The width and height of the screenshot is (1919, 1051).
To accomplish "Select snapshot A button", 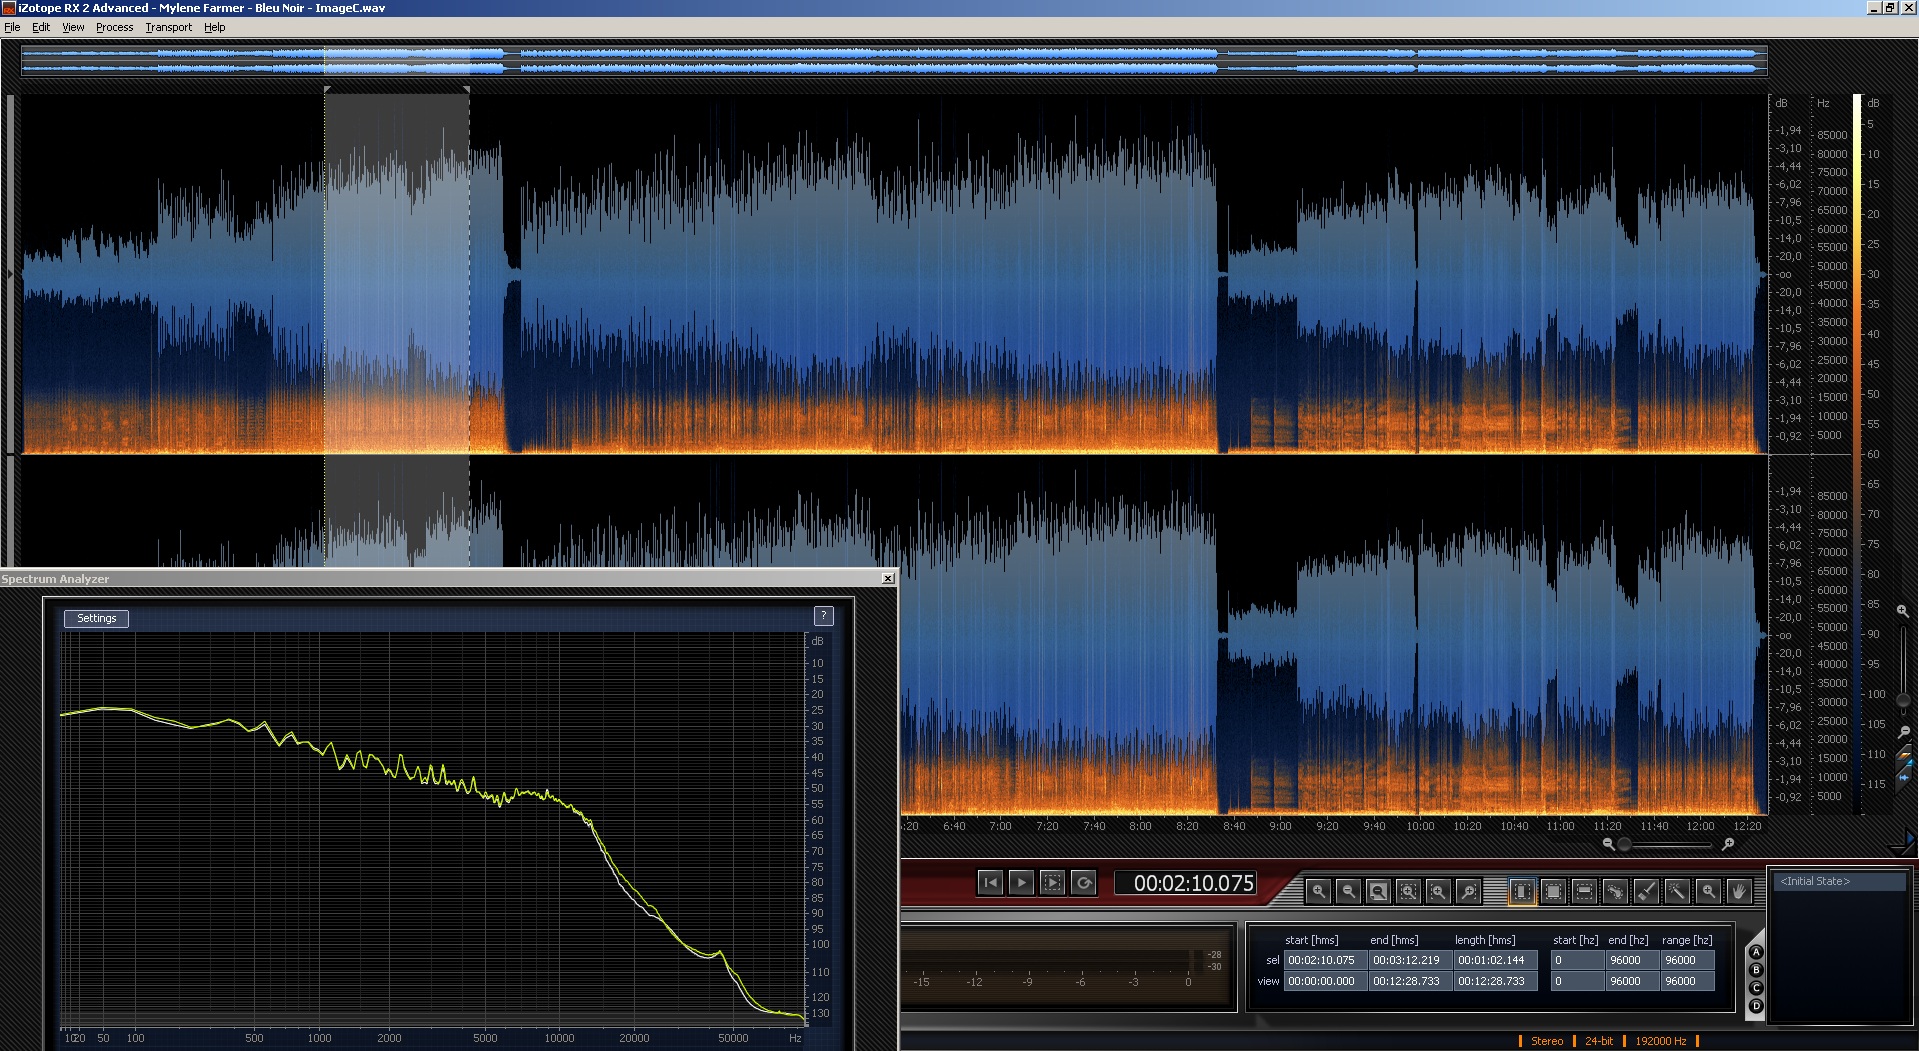I will pyautogui.click(x=1756, y=952).
